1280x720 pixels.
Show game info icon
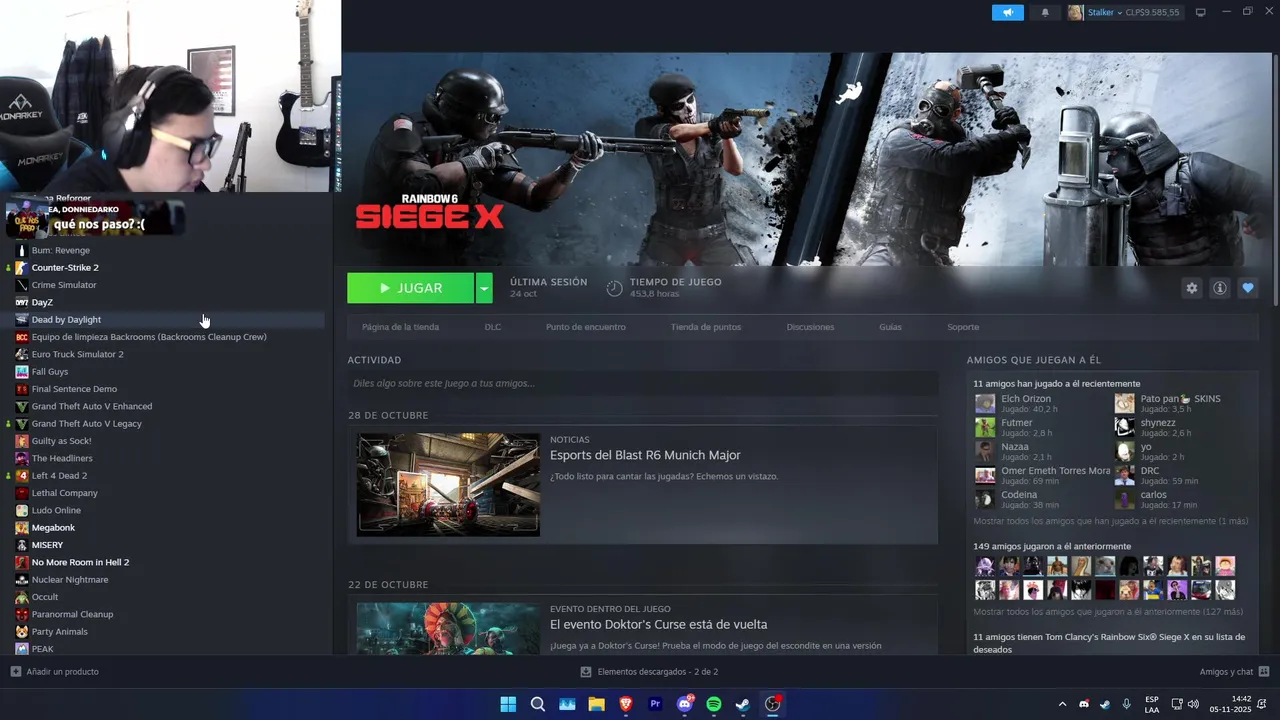click(1219, 288)
